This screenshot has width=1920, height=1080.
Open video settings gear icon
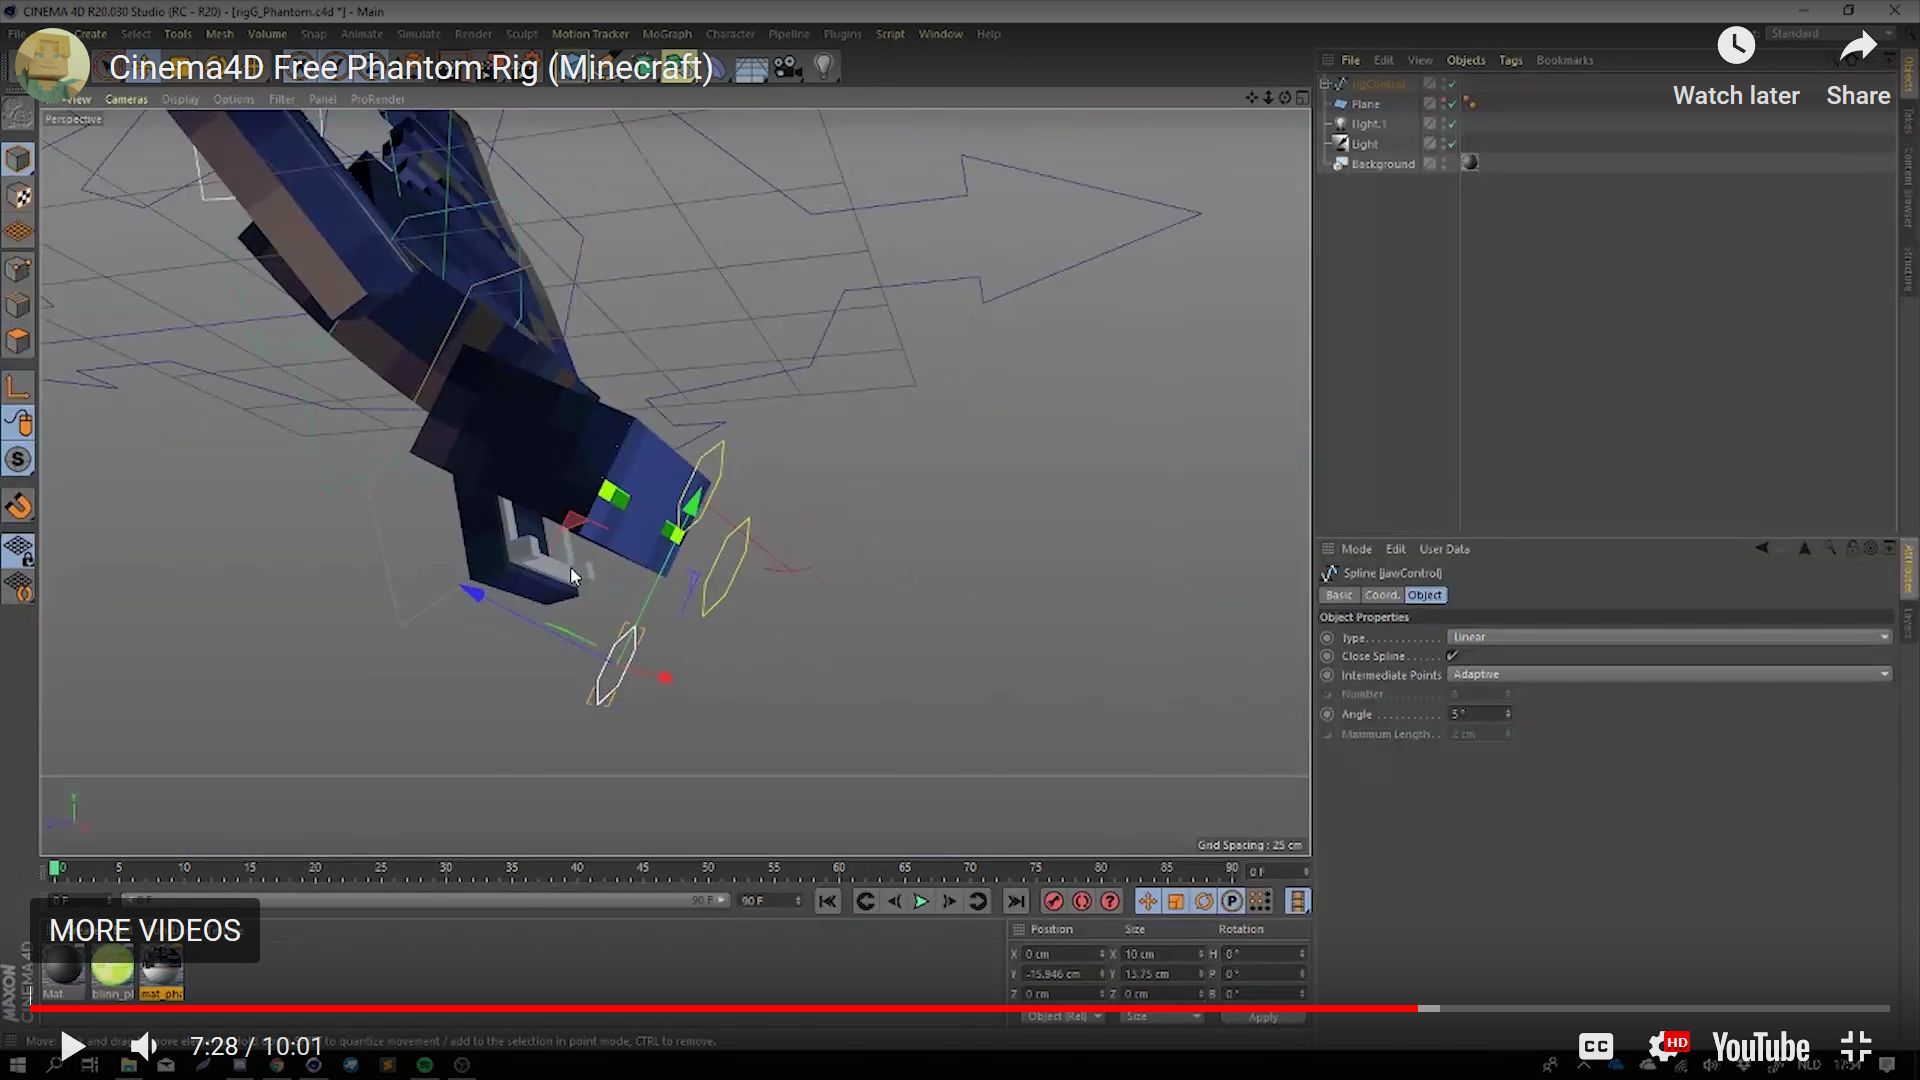[x=1667, y=1047]
